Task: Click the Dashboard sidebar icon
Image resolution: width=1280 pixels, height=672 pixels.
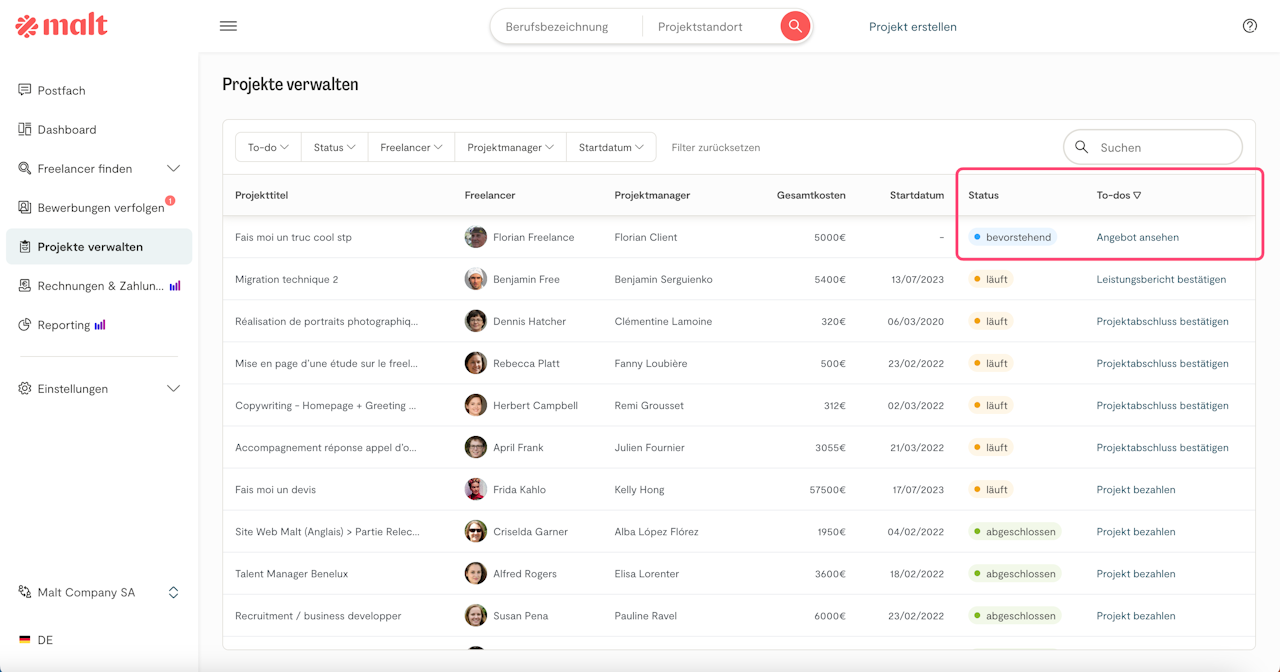Action: coord(25,129)
